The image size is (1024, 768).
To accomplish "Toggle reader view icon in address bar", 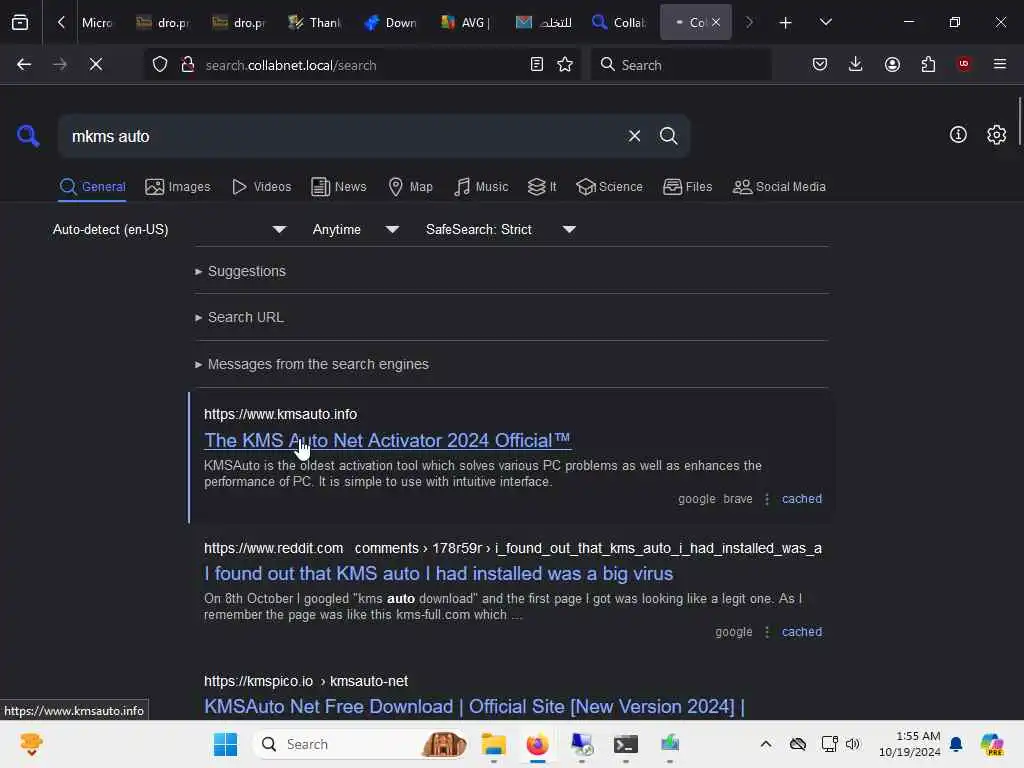I will (537, 65).
